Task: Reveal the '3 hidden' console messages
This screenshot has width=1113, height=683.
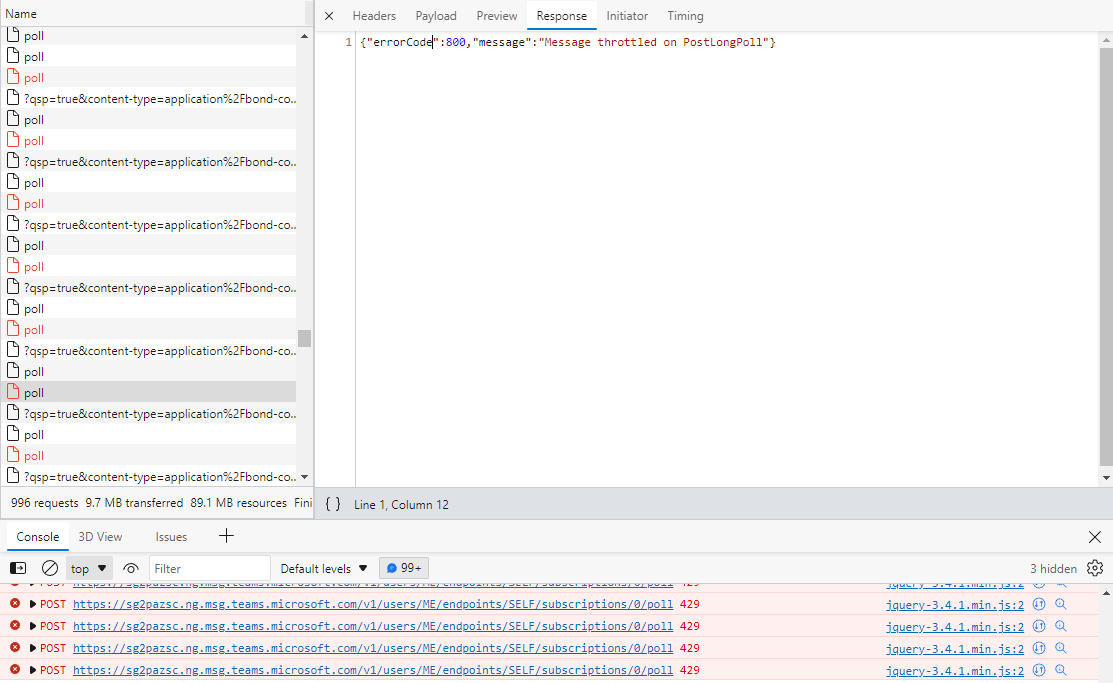Action: [x=1053, y=567]
